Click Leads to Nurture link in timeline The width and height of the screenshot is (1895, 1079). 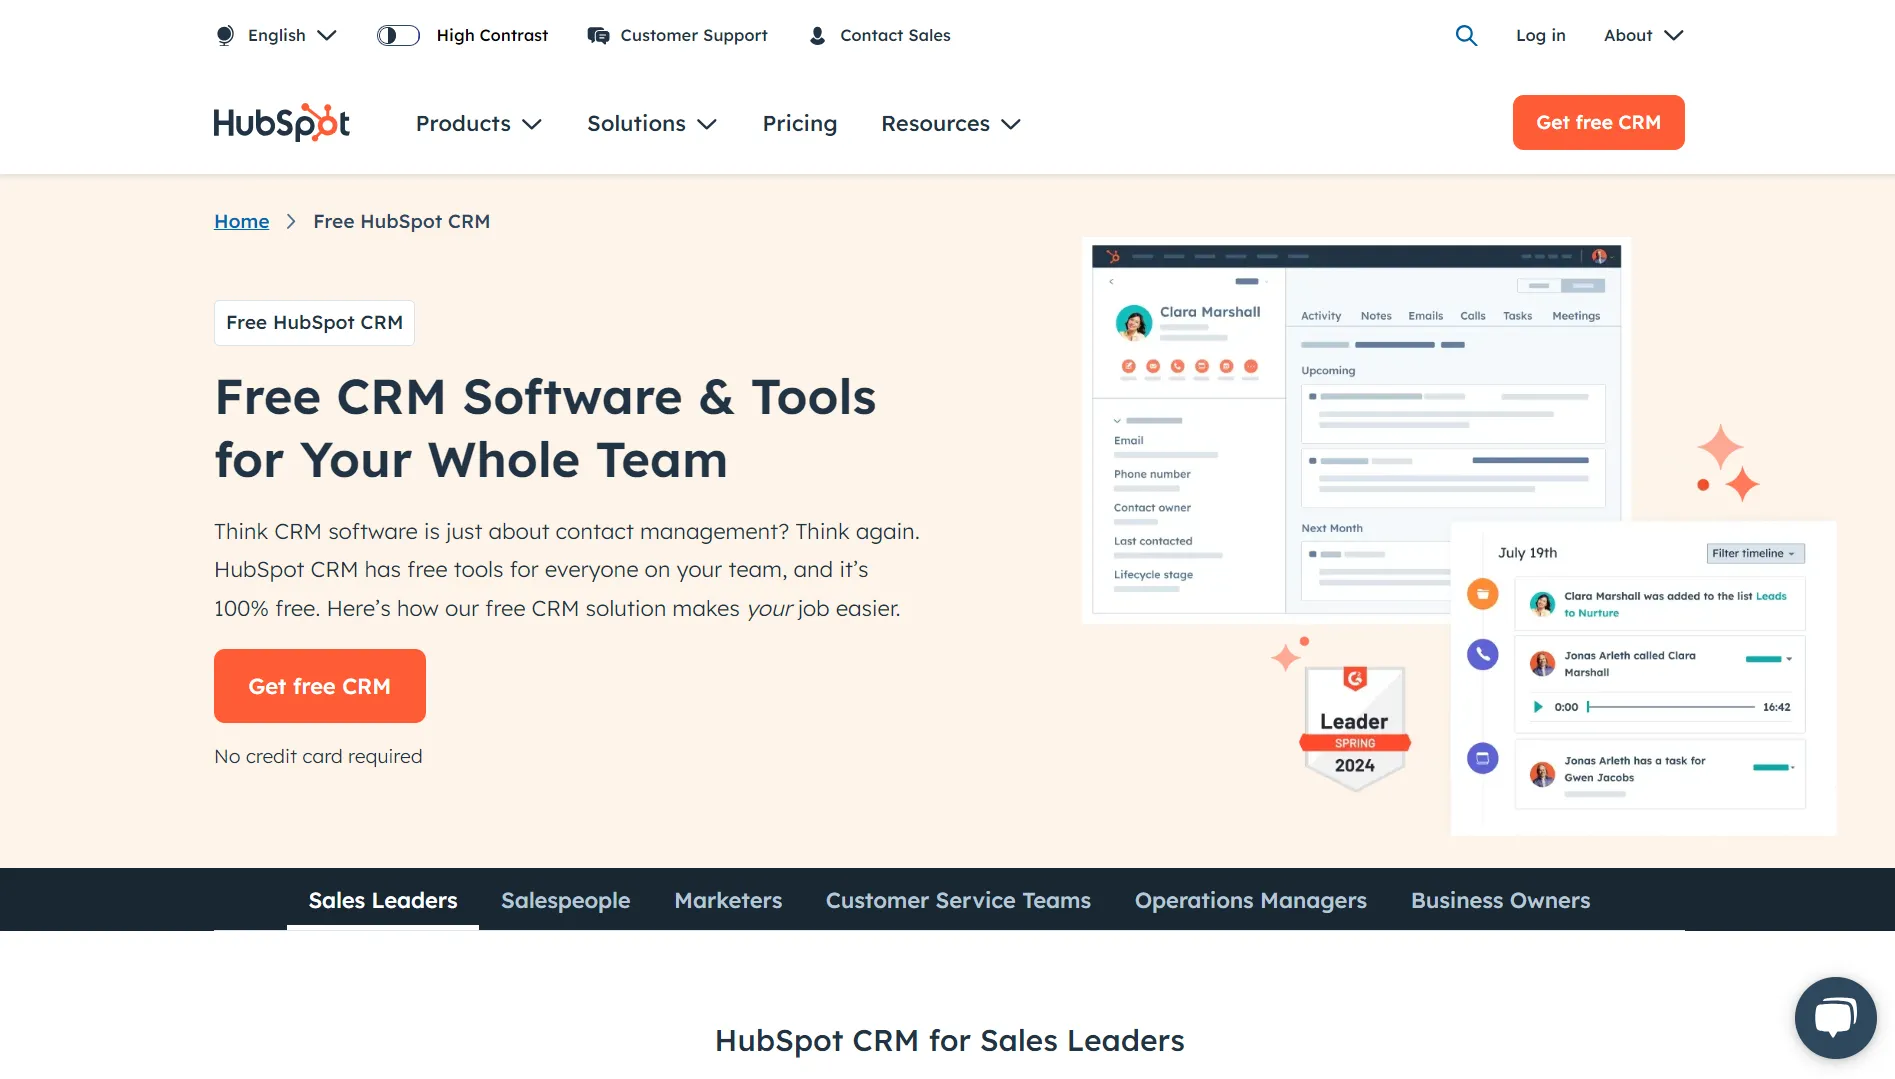coord(1675,604)
